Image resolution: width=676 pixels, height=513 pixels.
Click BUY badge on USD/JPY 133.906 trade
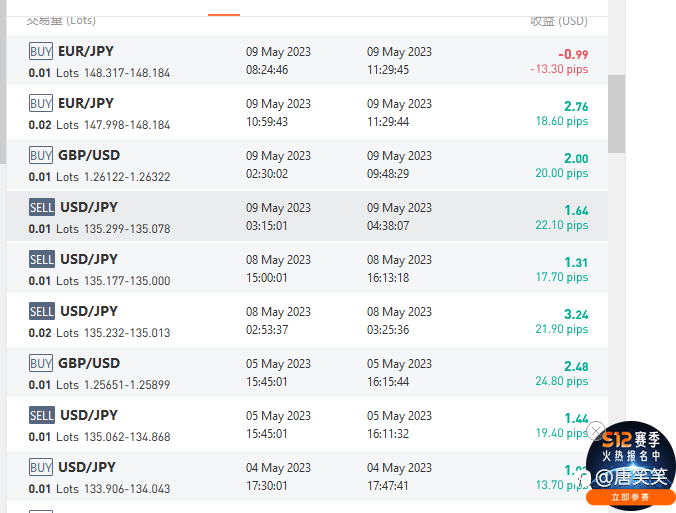pos(41,467)
